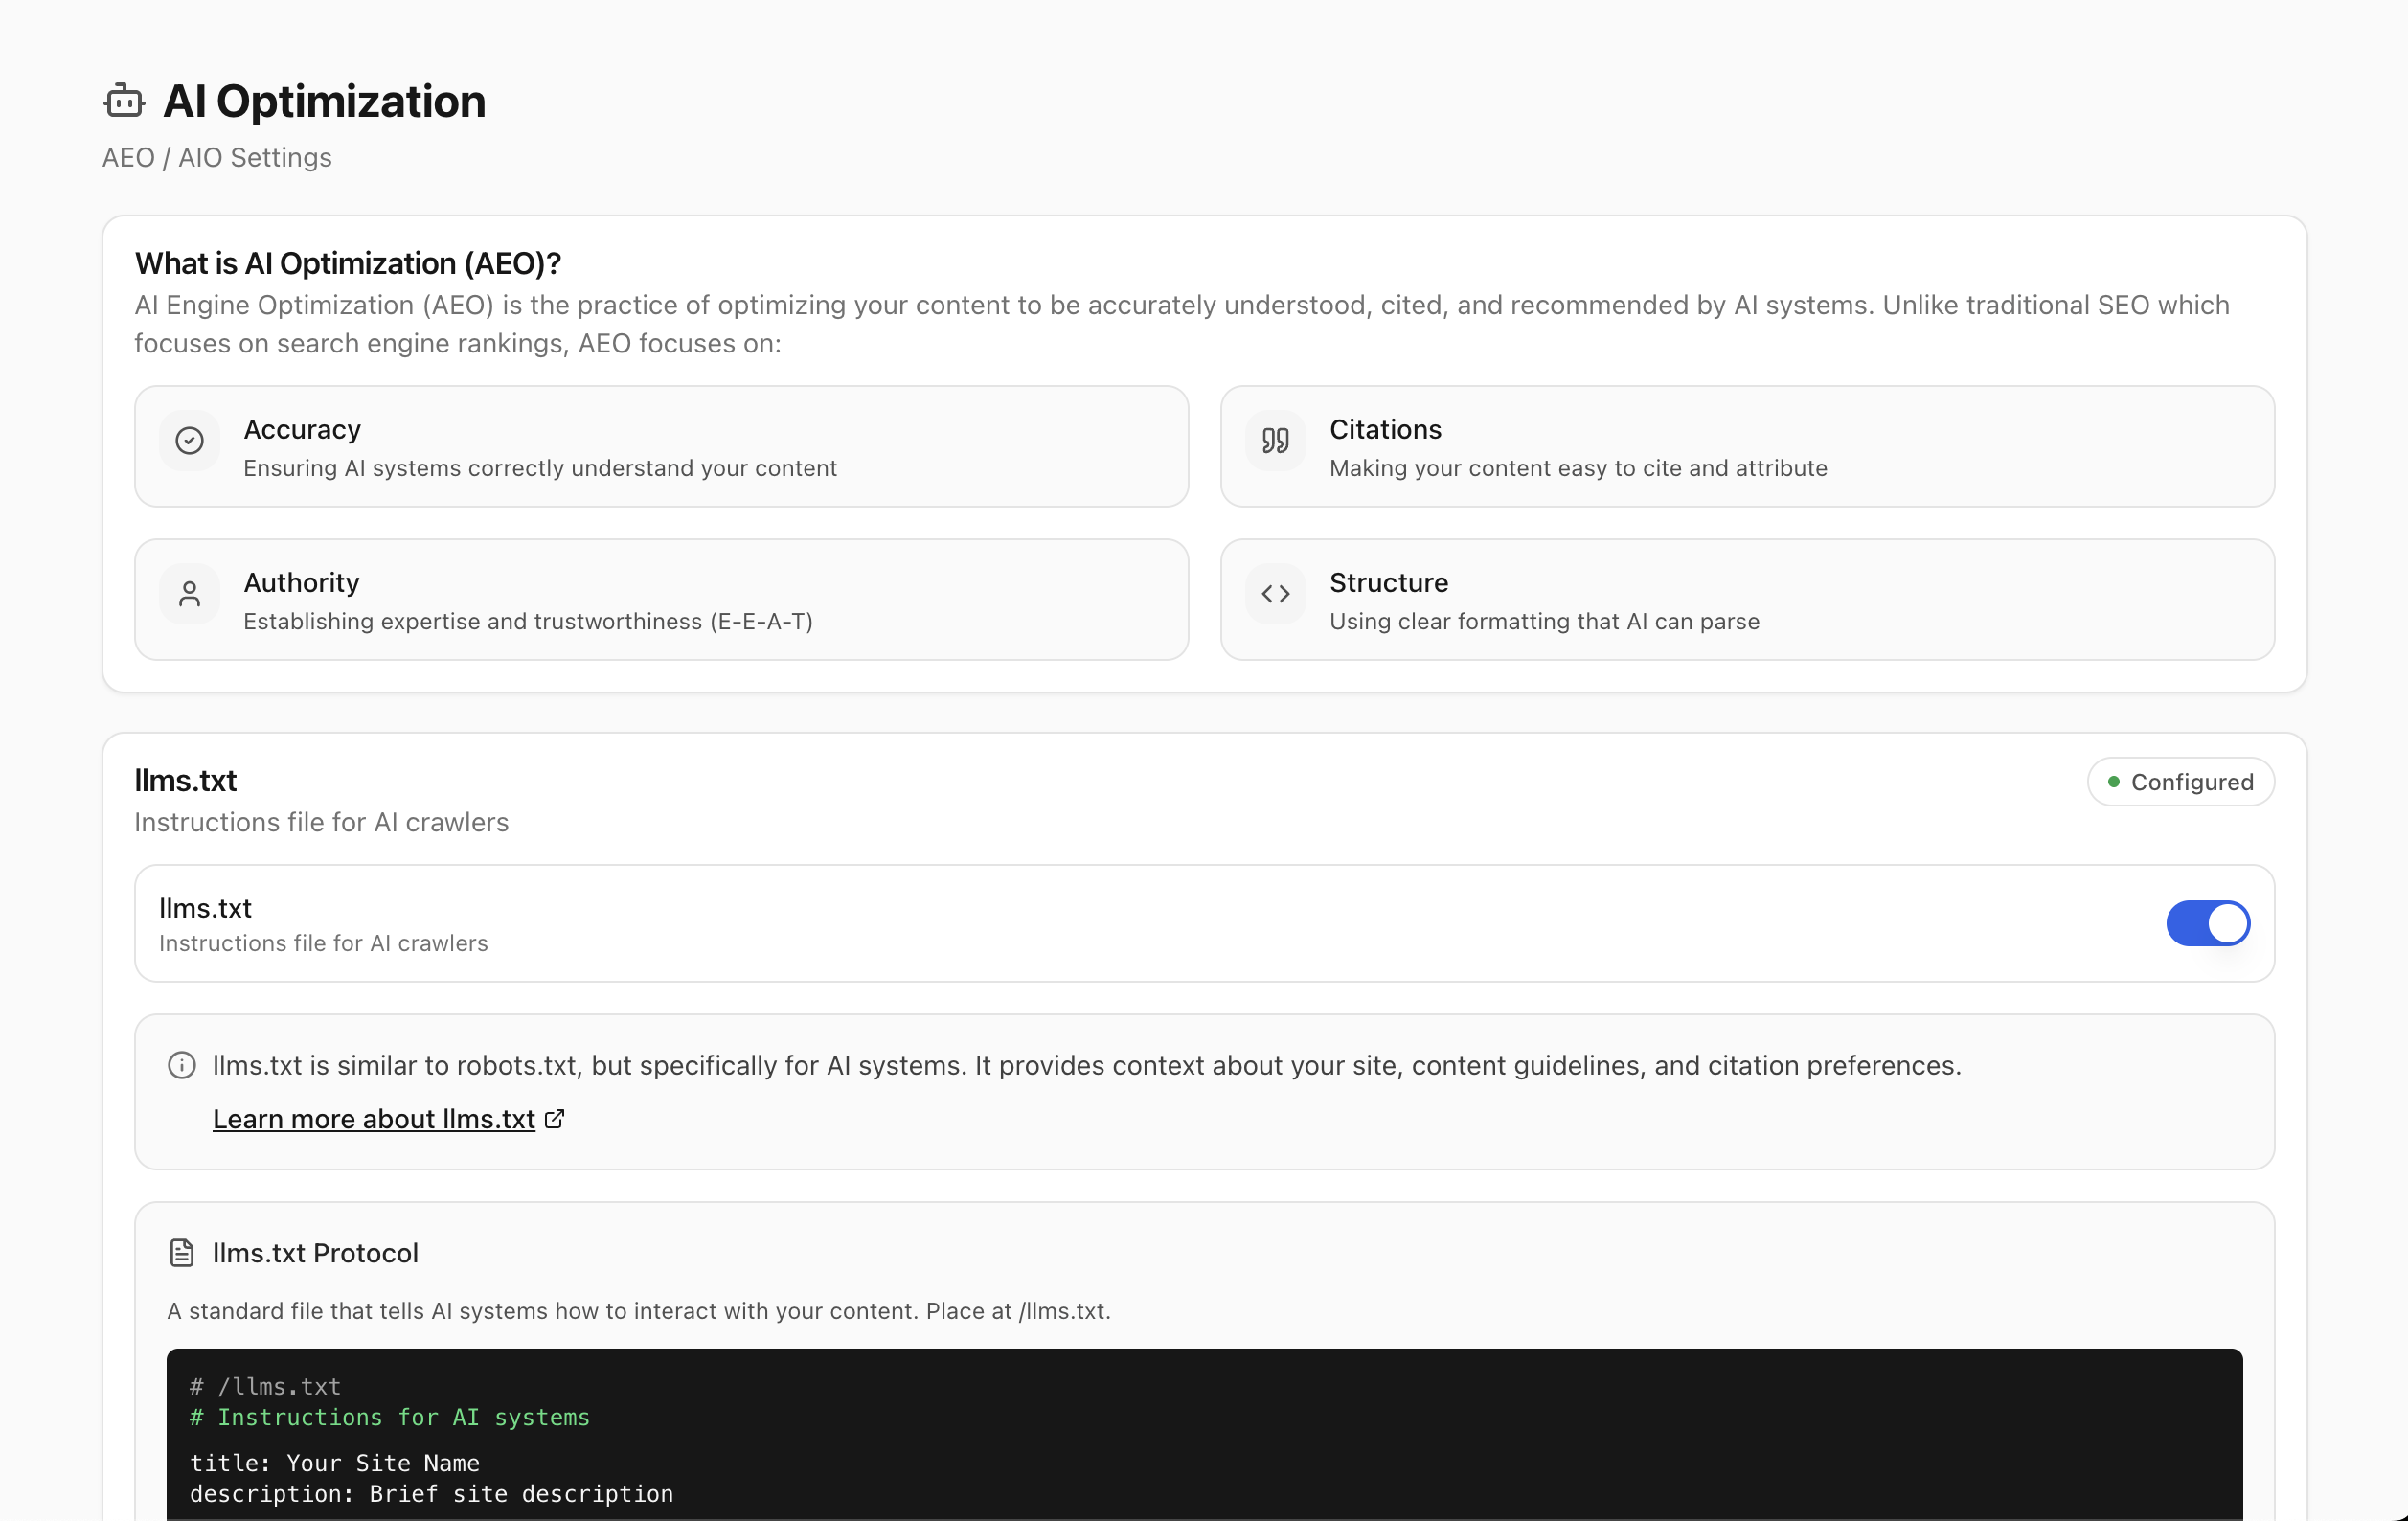Disable the llms.txt toggle switch

[x=2208, y=923]
